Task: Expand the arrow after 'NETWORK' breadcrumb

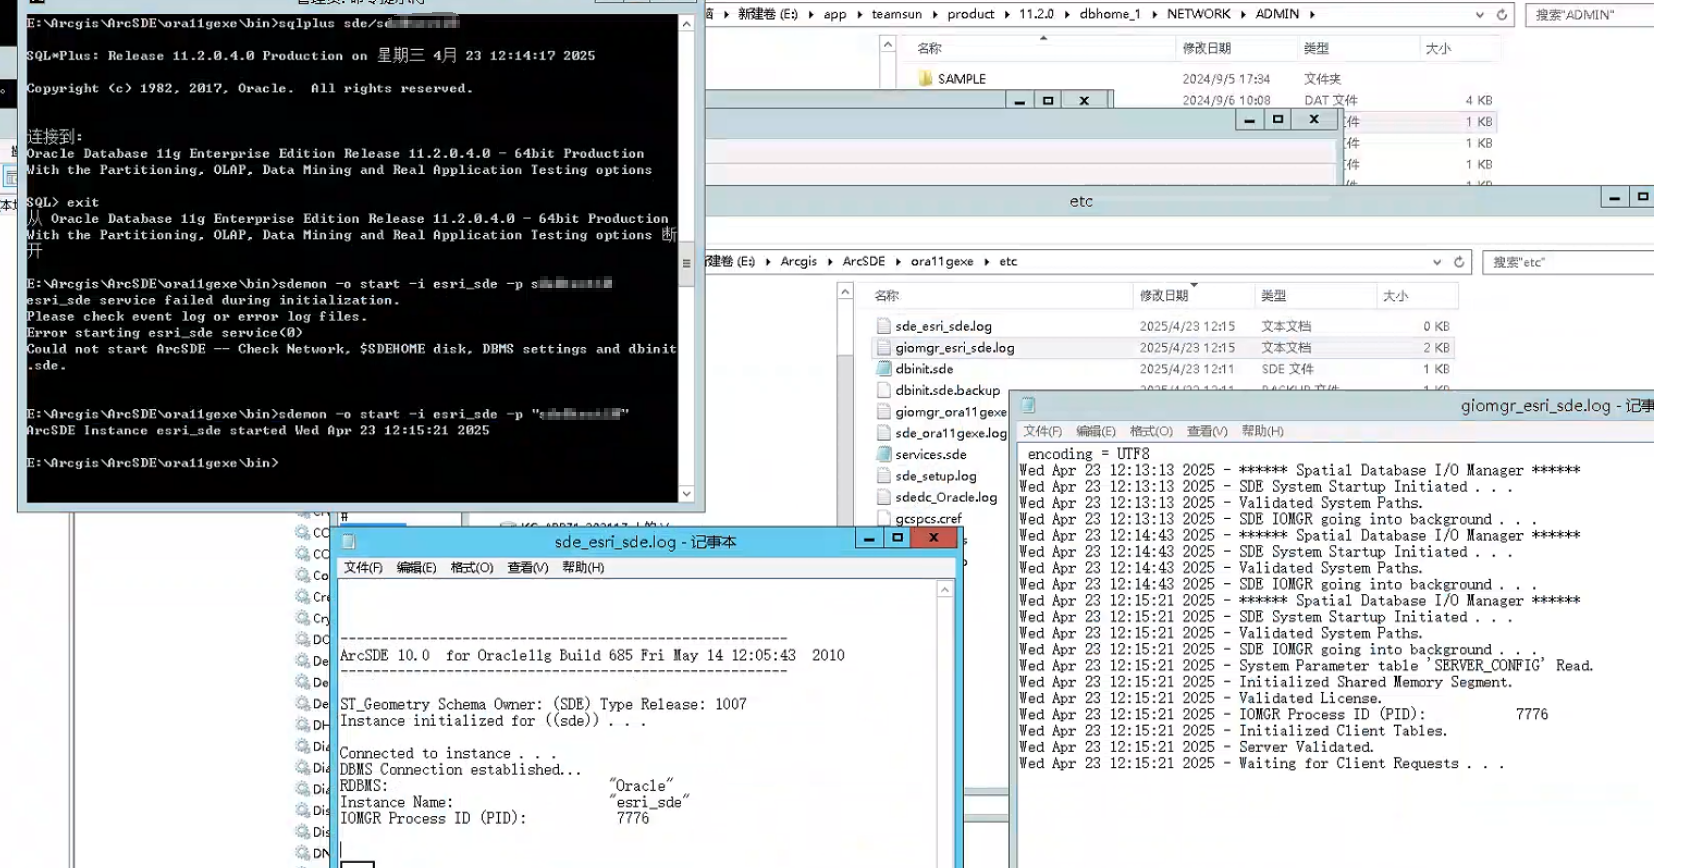Action: click(1243, 14)
